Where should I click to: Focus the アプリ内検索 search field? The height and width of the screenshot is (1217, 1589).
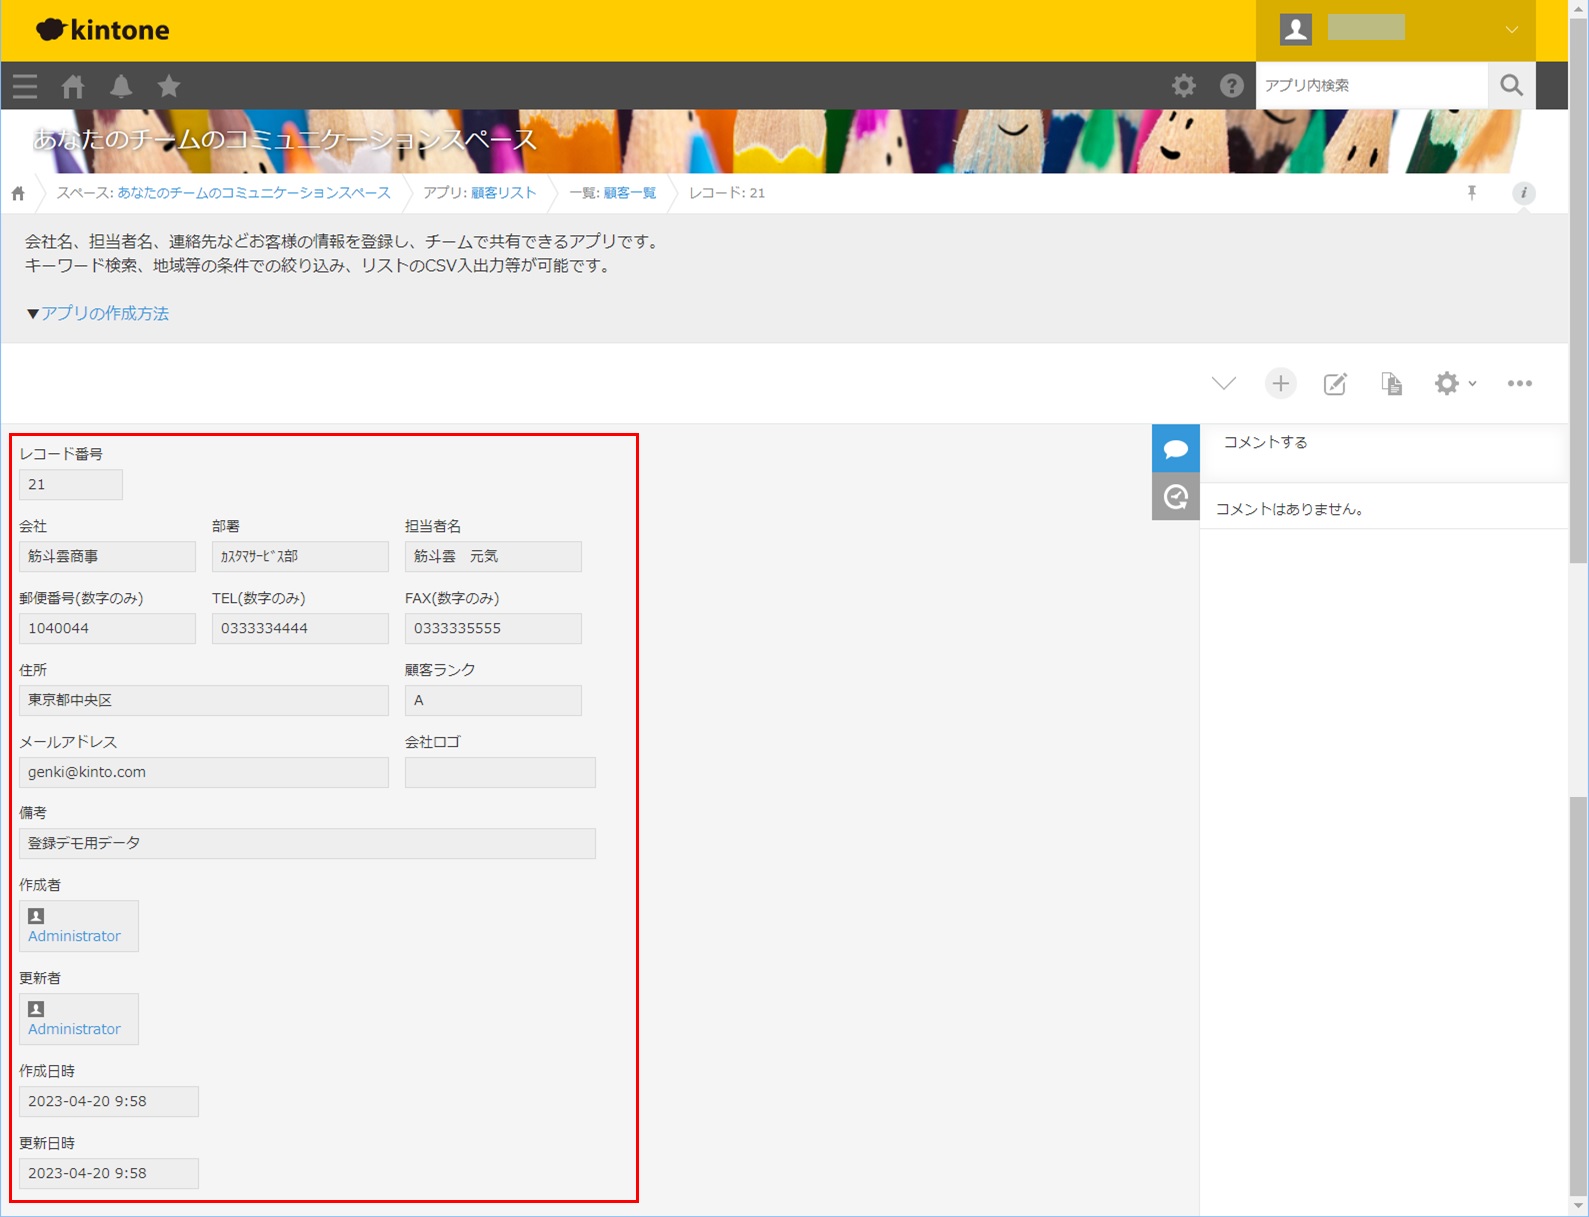coord(1372,86)
